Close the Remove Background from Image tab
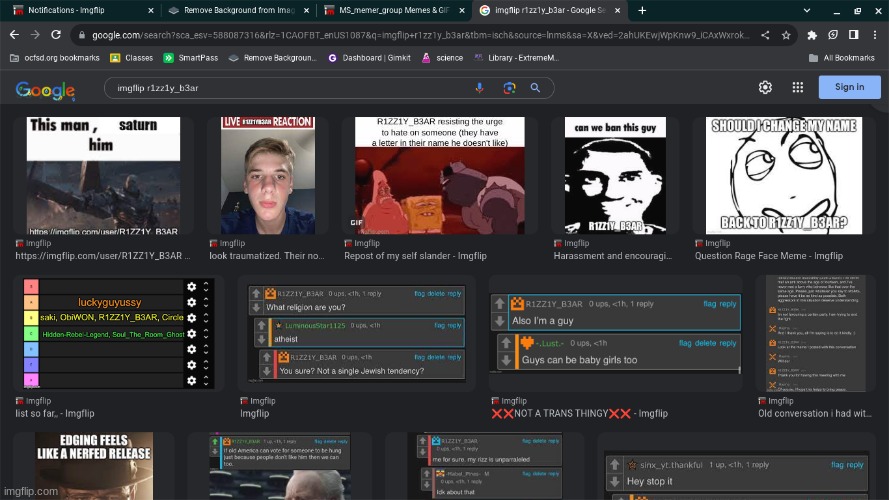889x500 pixels. pyautogui.click(x=307, y=10)
